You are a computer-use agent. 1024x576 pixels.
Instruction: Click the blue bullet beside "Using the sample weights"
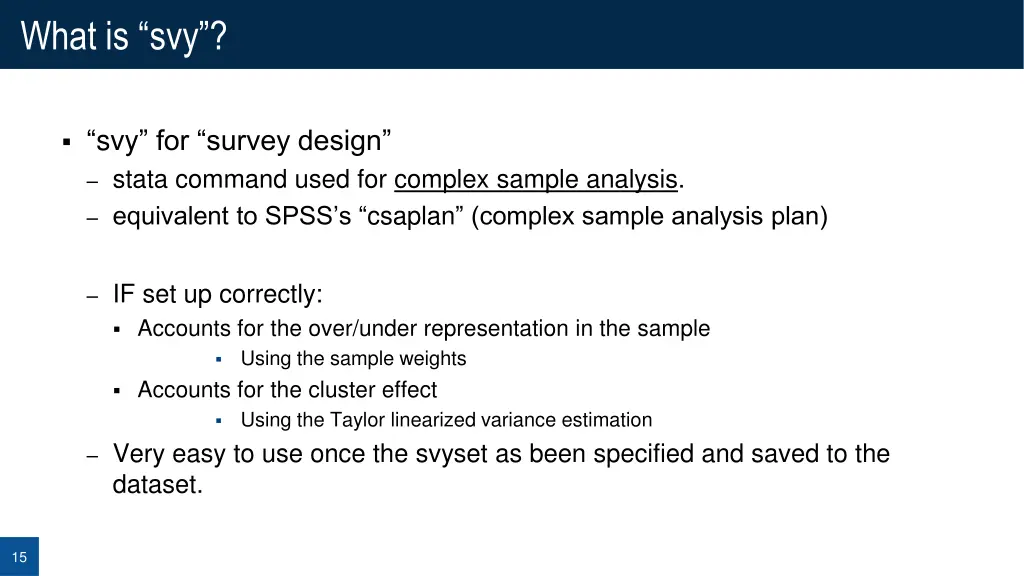pos(219,359)
